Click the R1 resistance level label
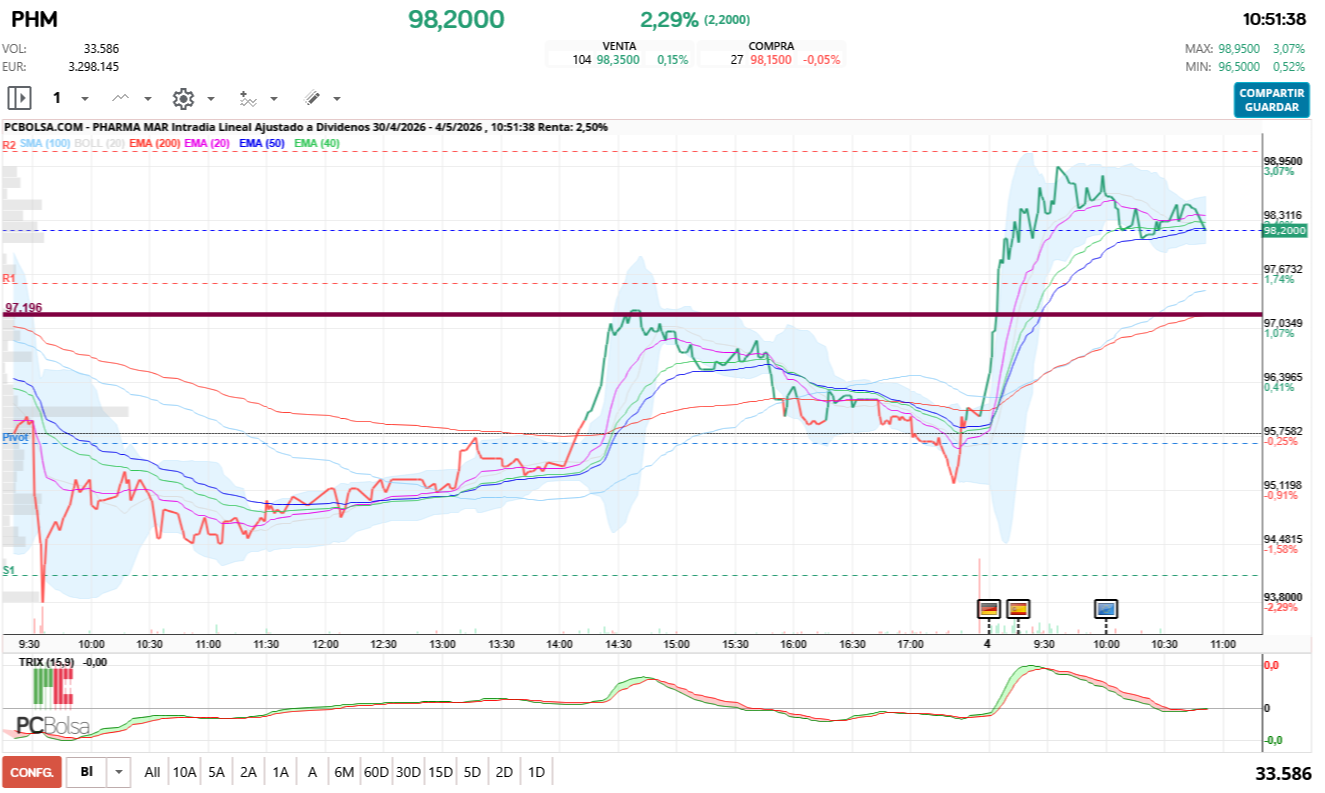 click(9, 278)
